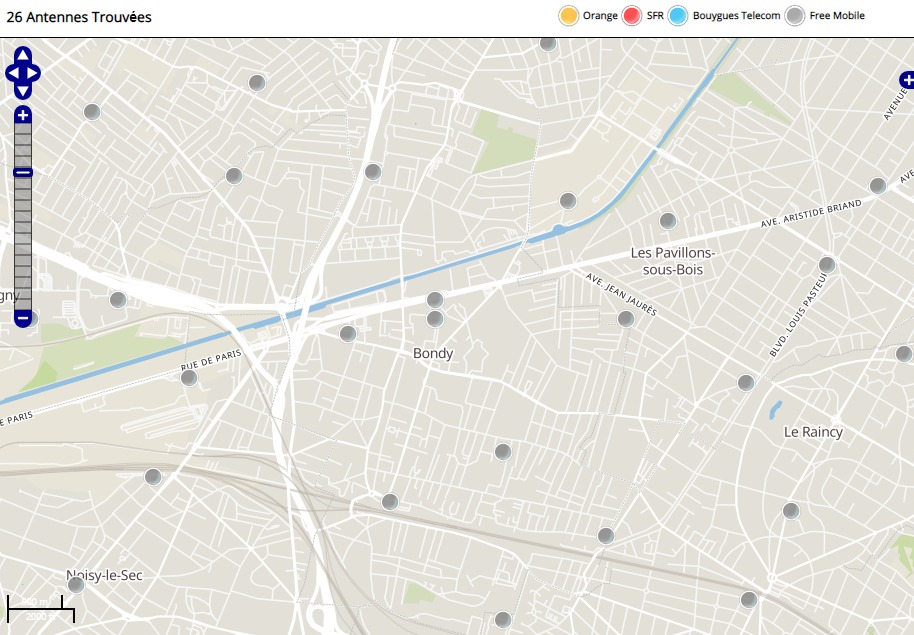Click the Le Raincy town label
Image resolution: width=914 pixels, height=635 pixels.
pyautogui.click(x=812, y=432)
